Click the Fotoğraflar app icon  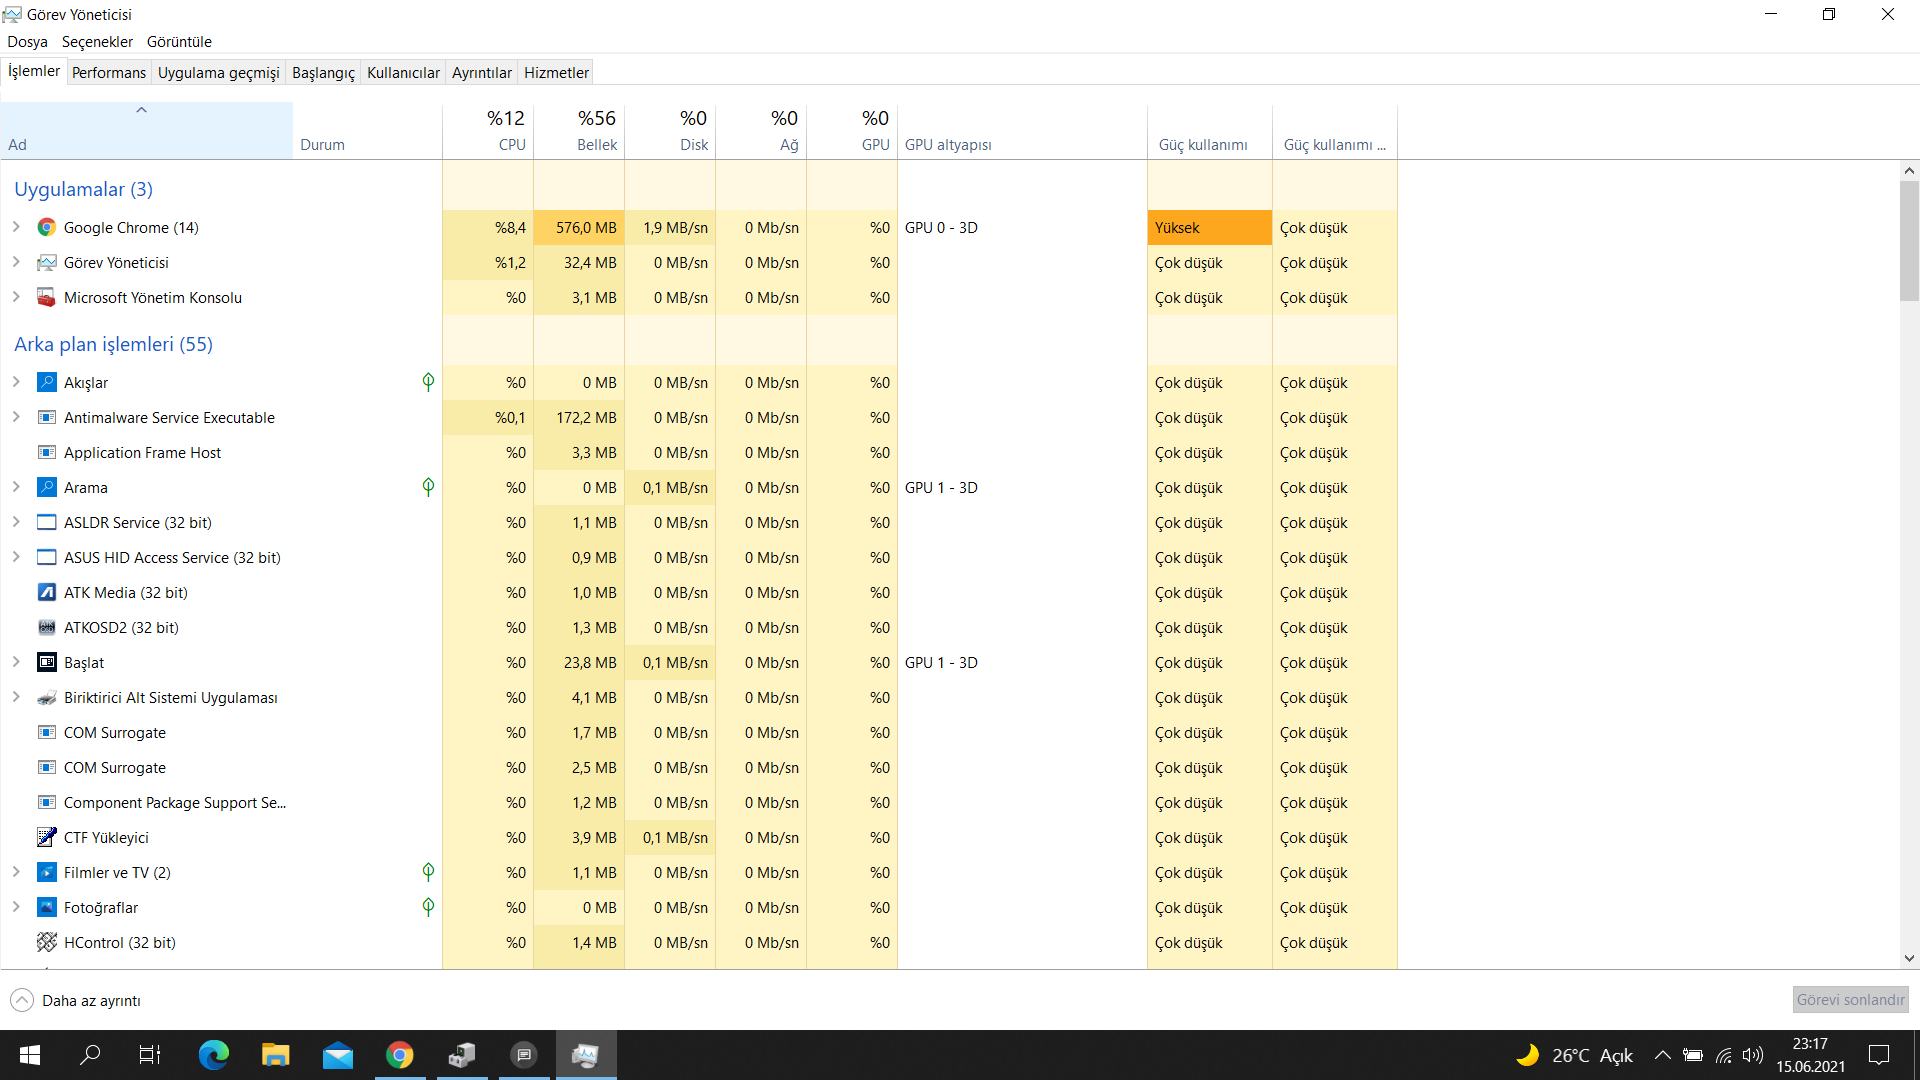[x=46, y=908]
